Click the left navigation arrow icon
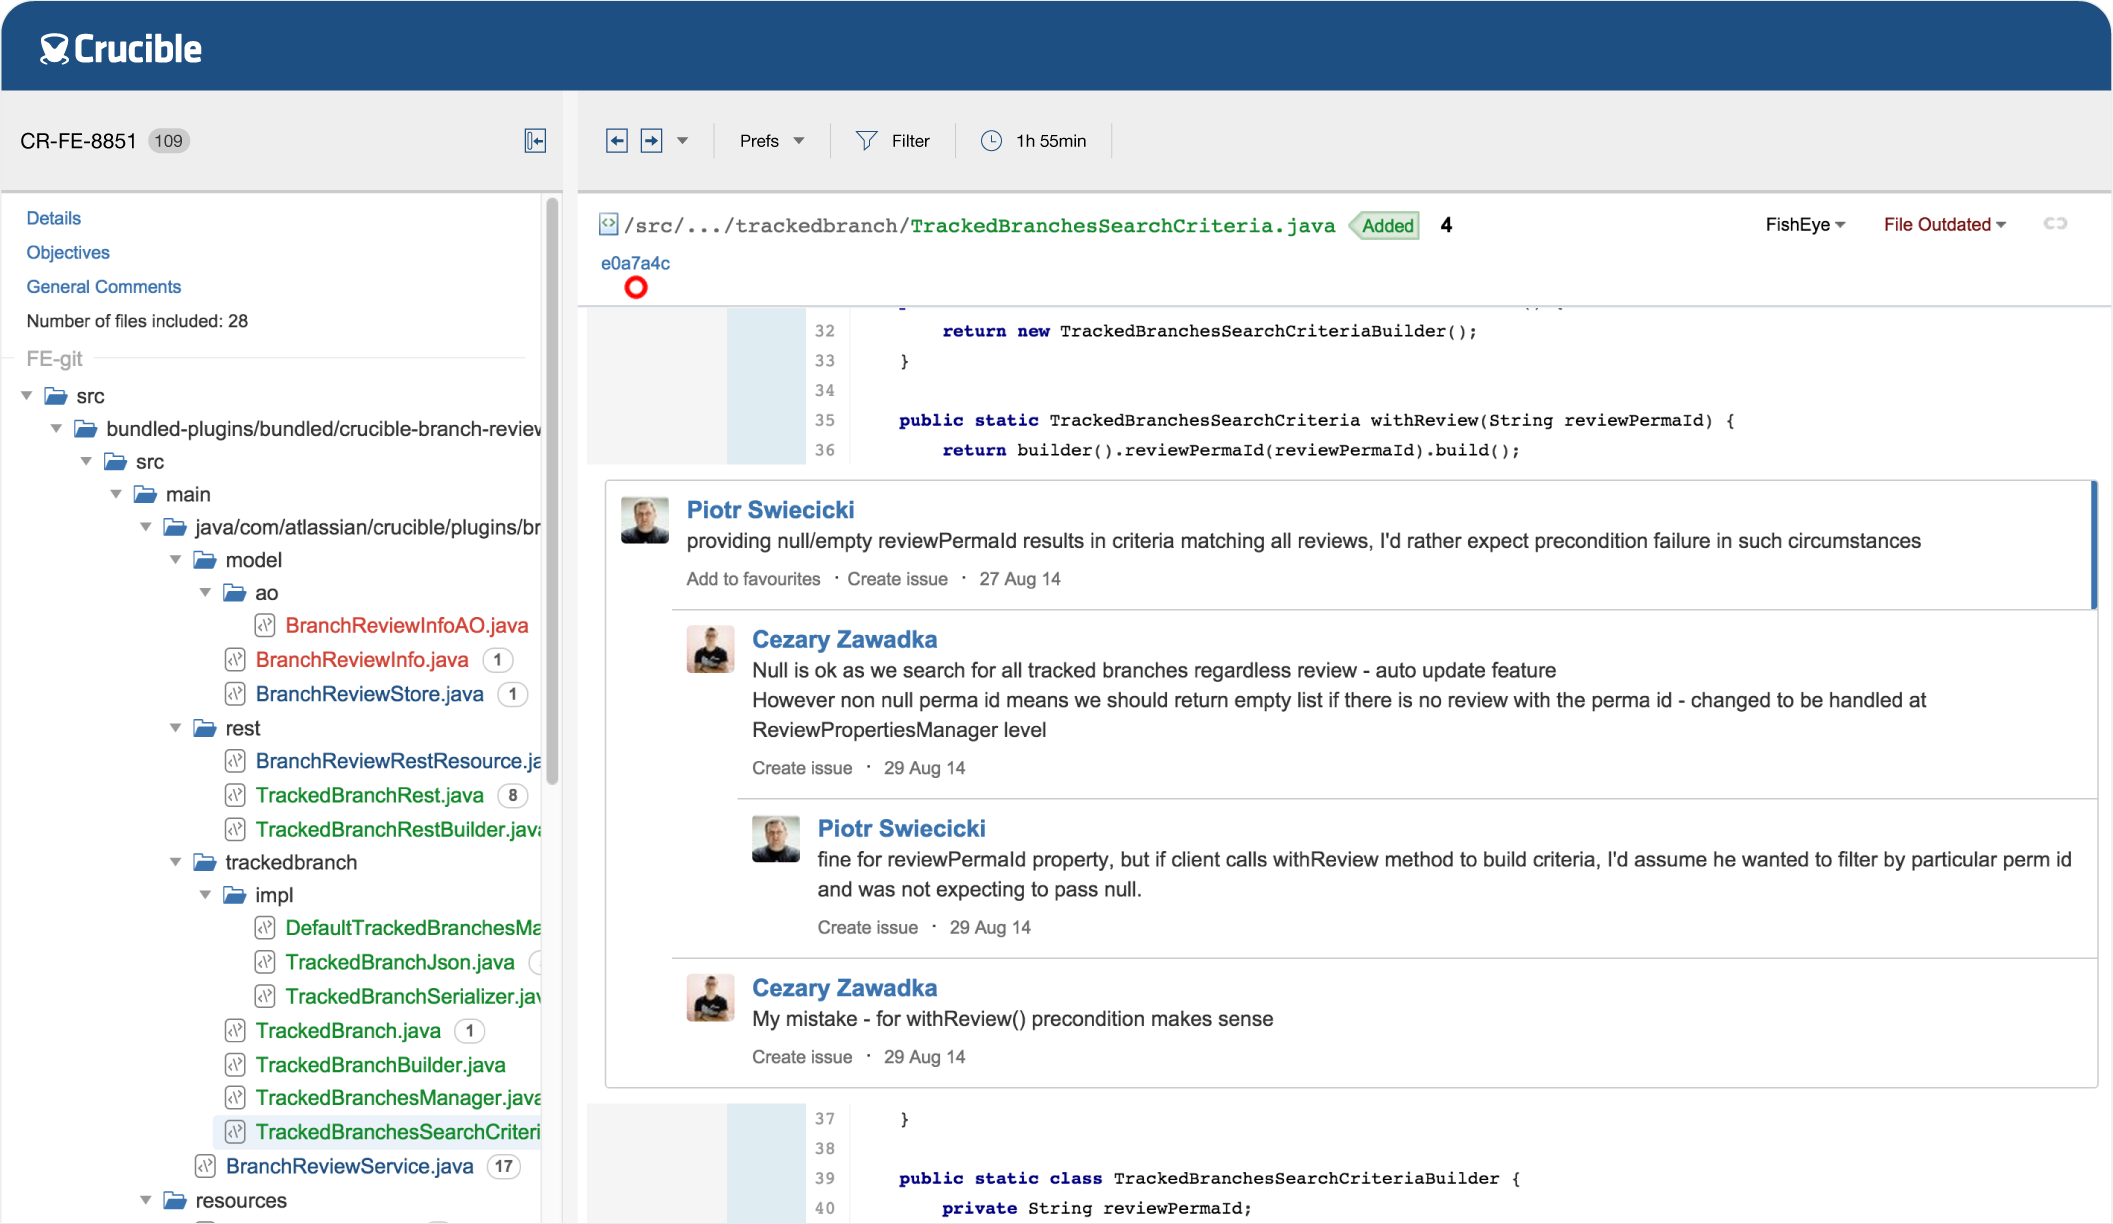The width and height of the screenshot is (2113, 1224). click(x=616, y=140)
